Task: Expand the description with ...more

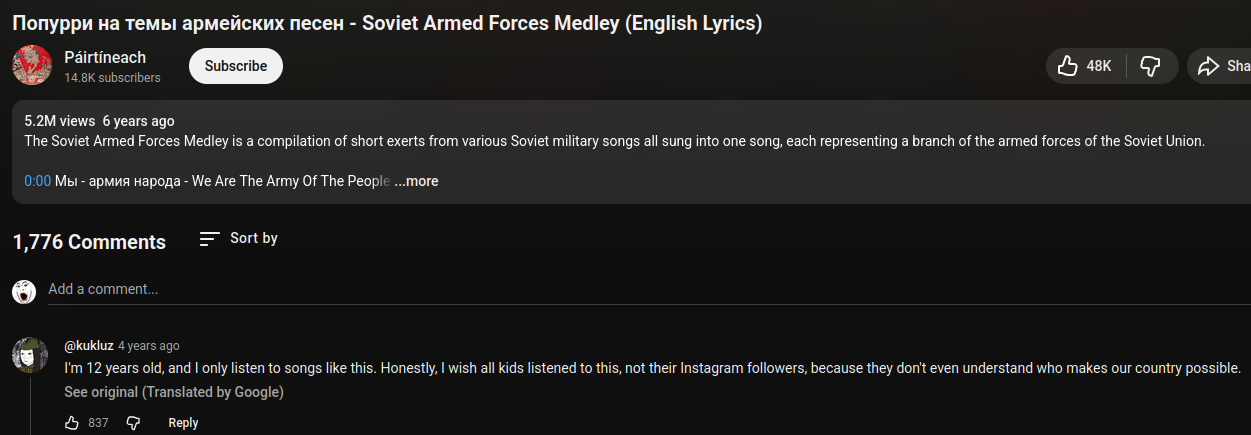Action: (416, 181)
